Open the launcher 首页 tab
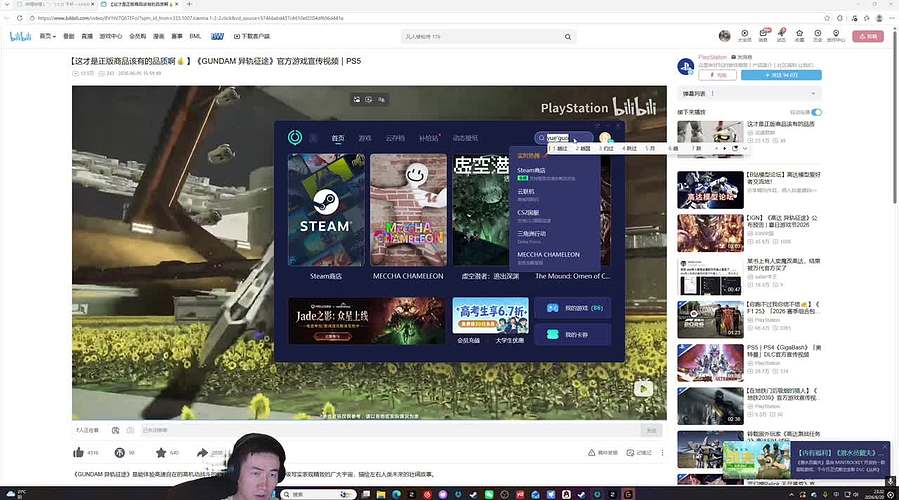The height and width of the screenshot is (500, 899). coord(338,138)
